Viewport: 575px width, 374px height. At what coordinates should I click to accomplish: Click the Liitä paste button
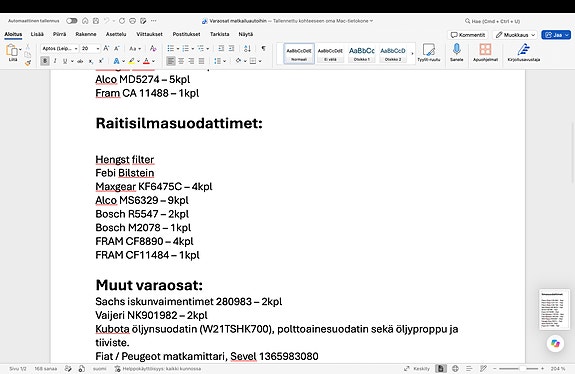(x=13, y=53)
